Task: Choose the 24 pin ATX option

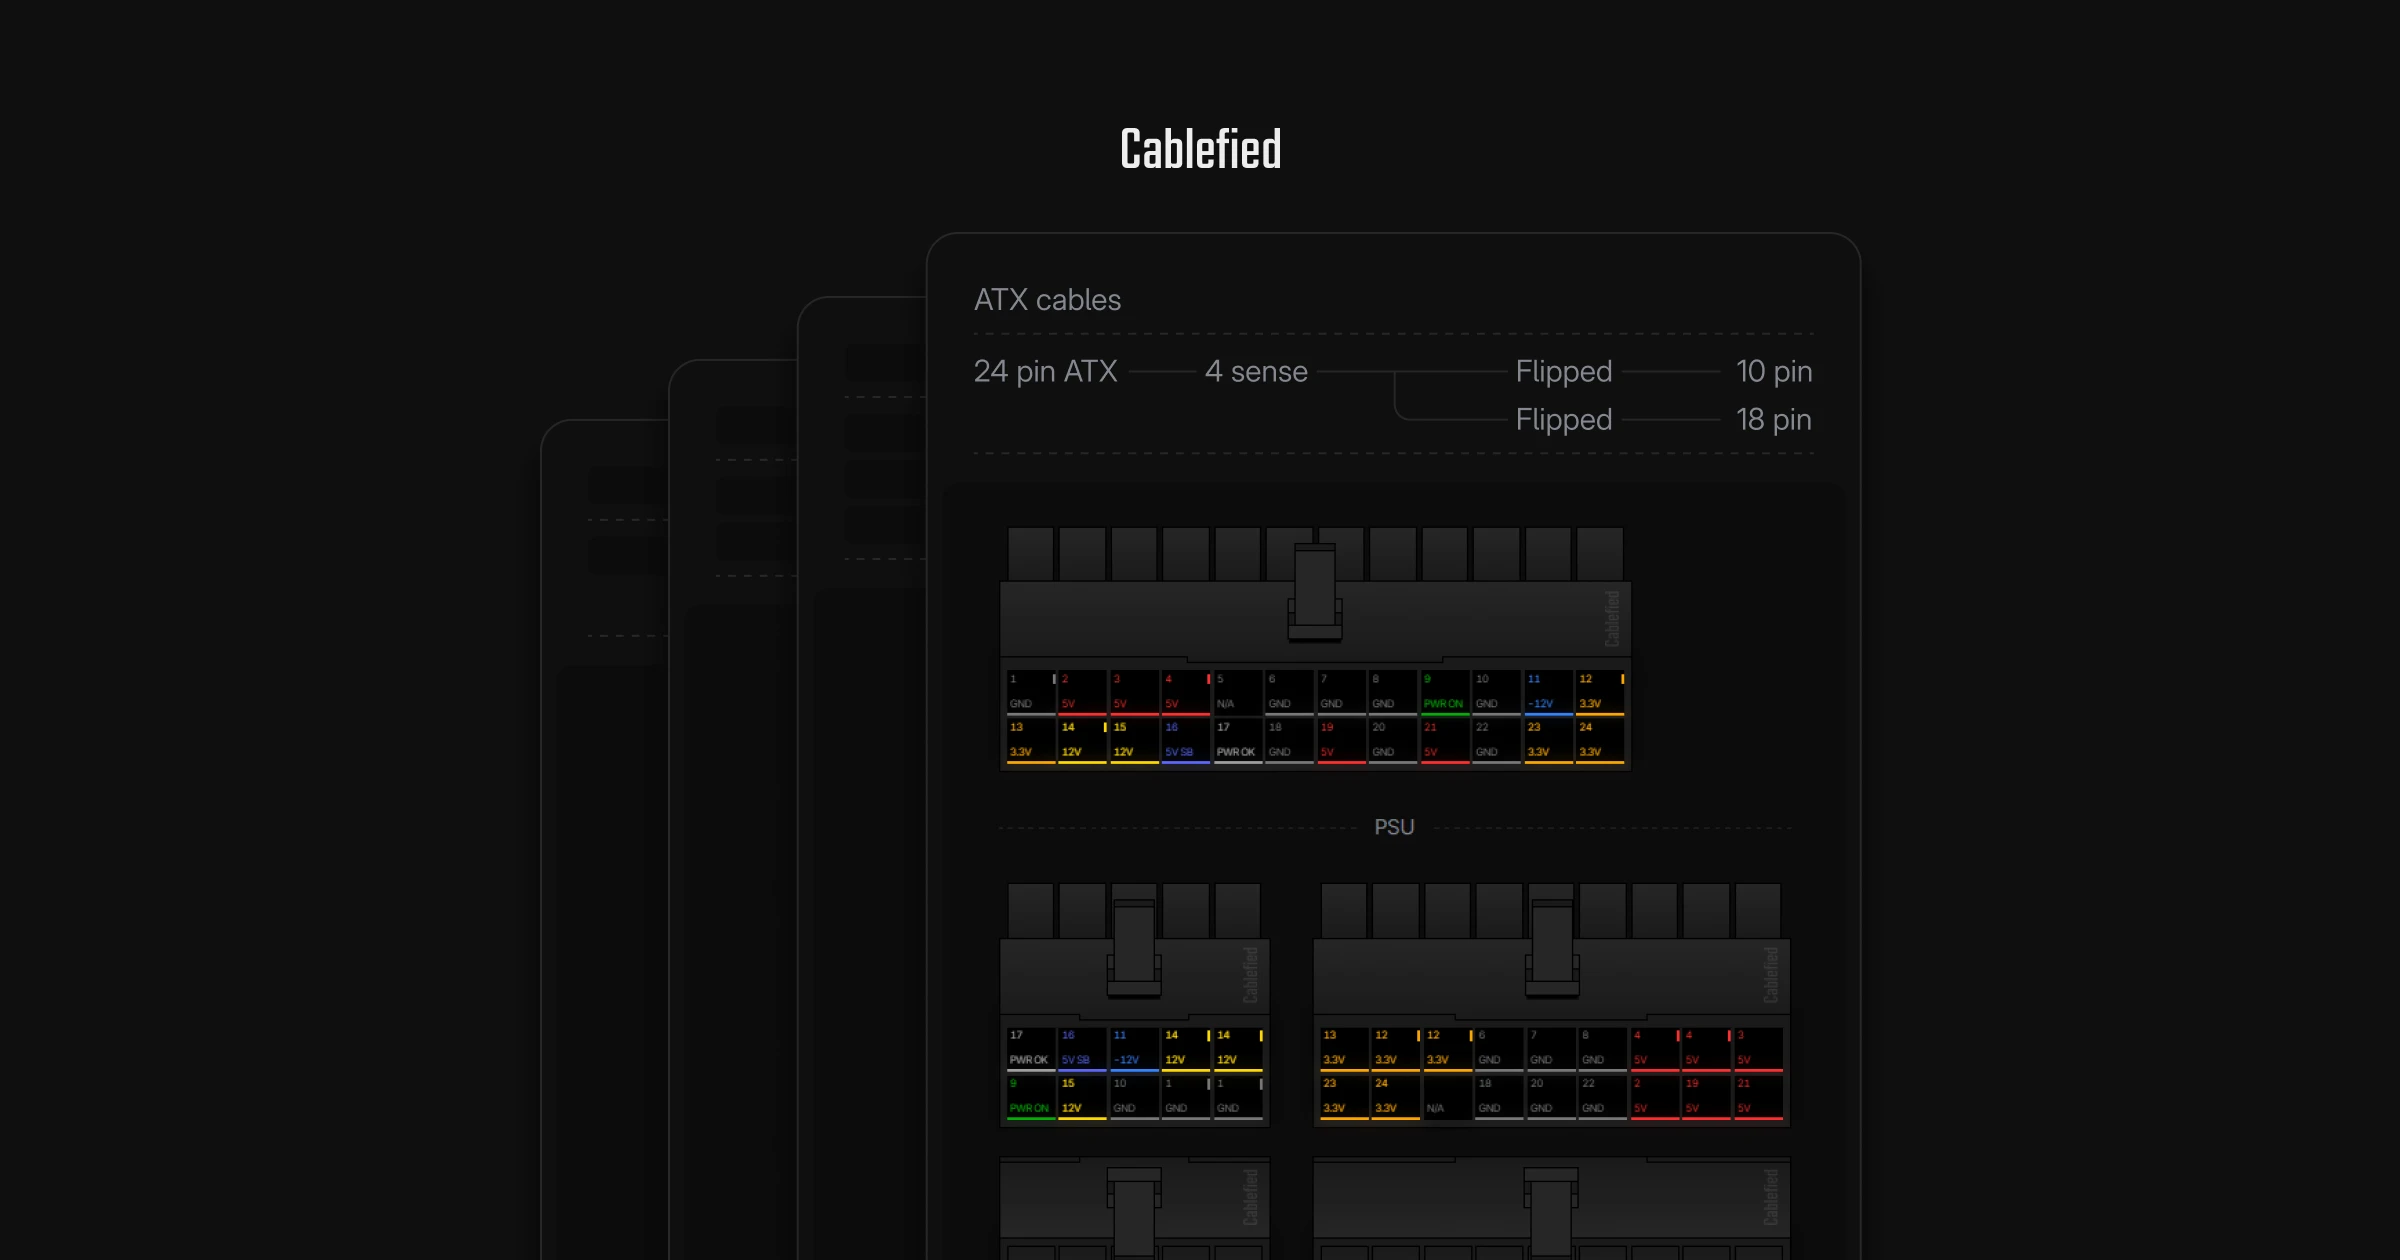Action: [1045, 372]
